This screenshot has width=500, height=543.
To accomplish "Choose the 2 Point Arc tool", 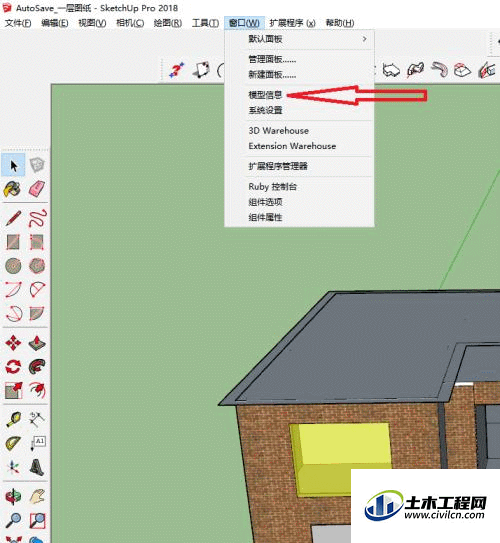I will tap(37, 290).
